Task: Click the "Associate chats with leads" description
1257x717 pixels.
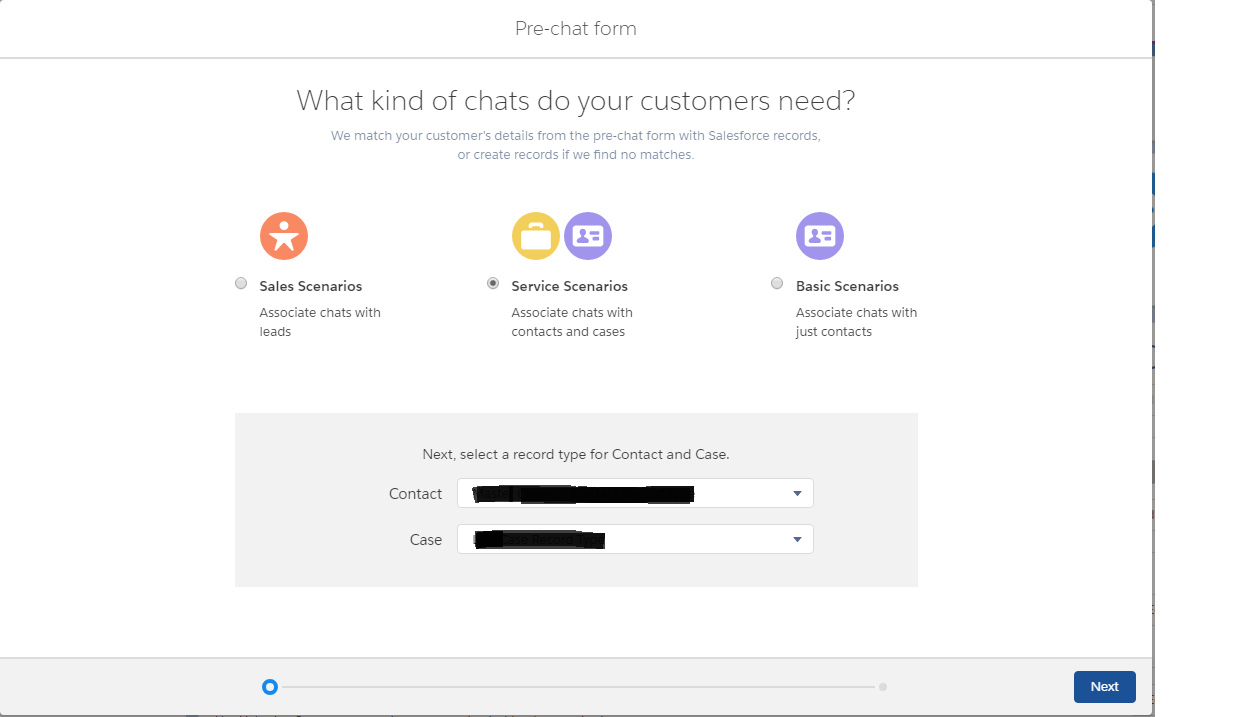Action: pyautogui.click(x=320, y=322)
